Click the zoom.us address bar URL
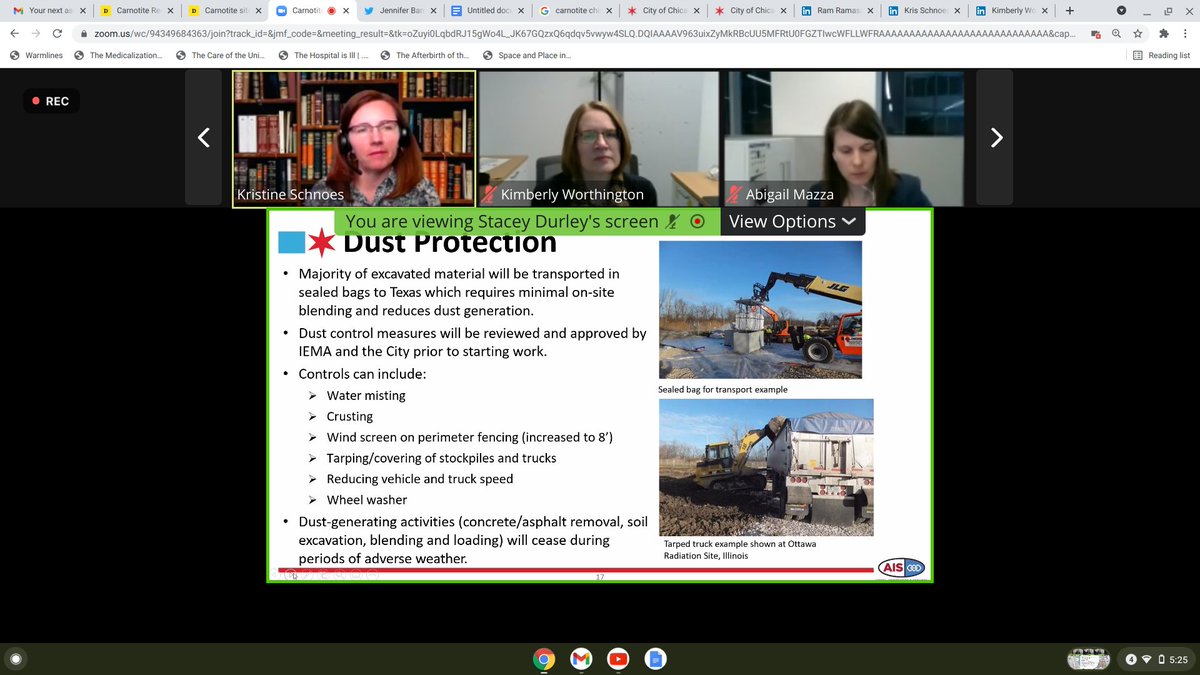 (585, 33)
